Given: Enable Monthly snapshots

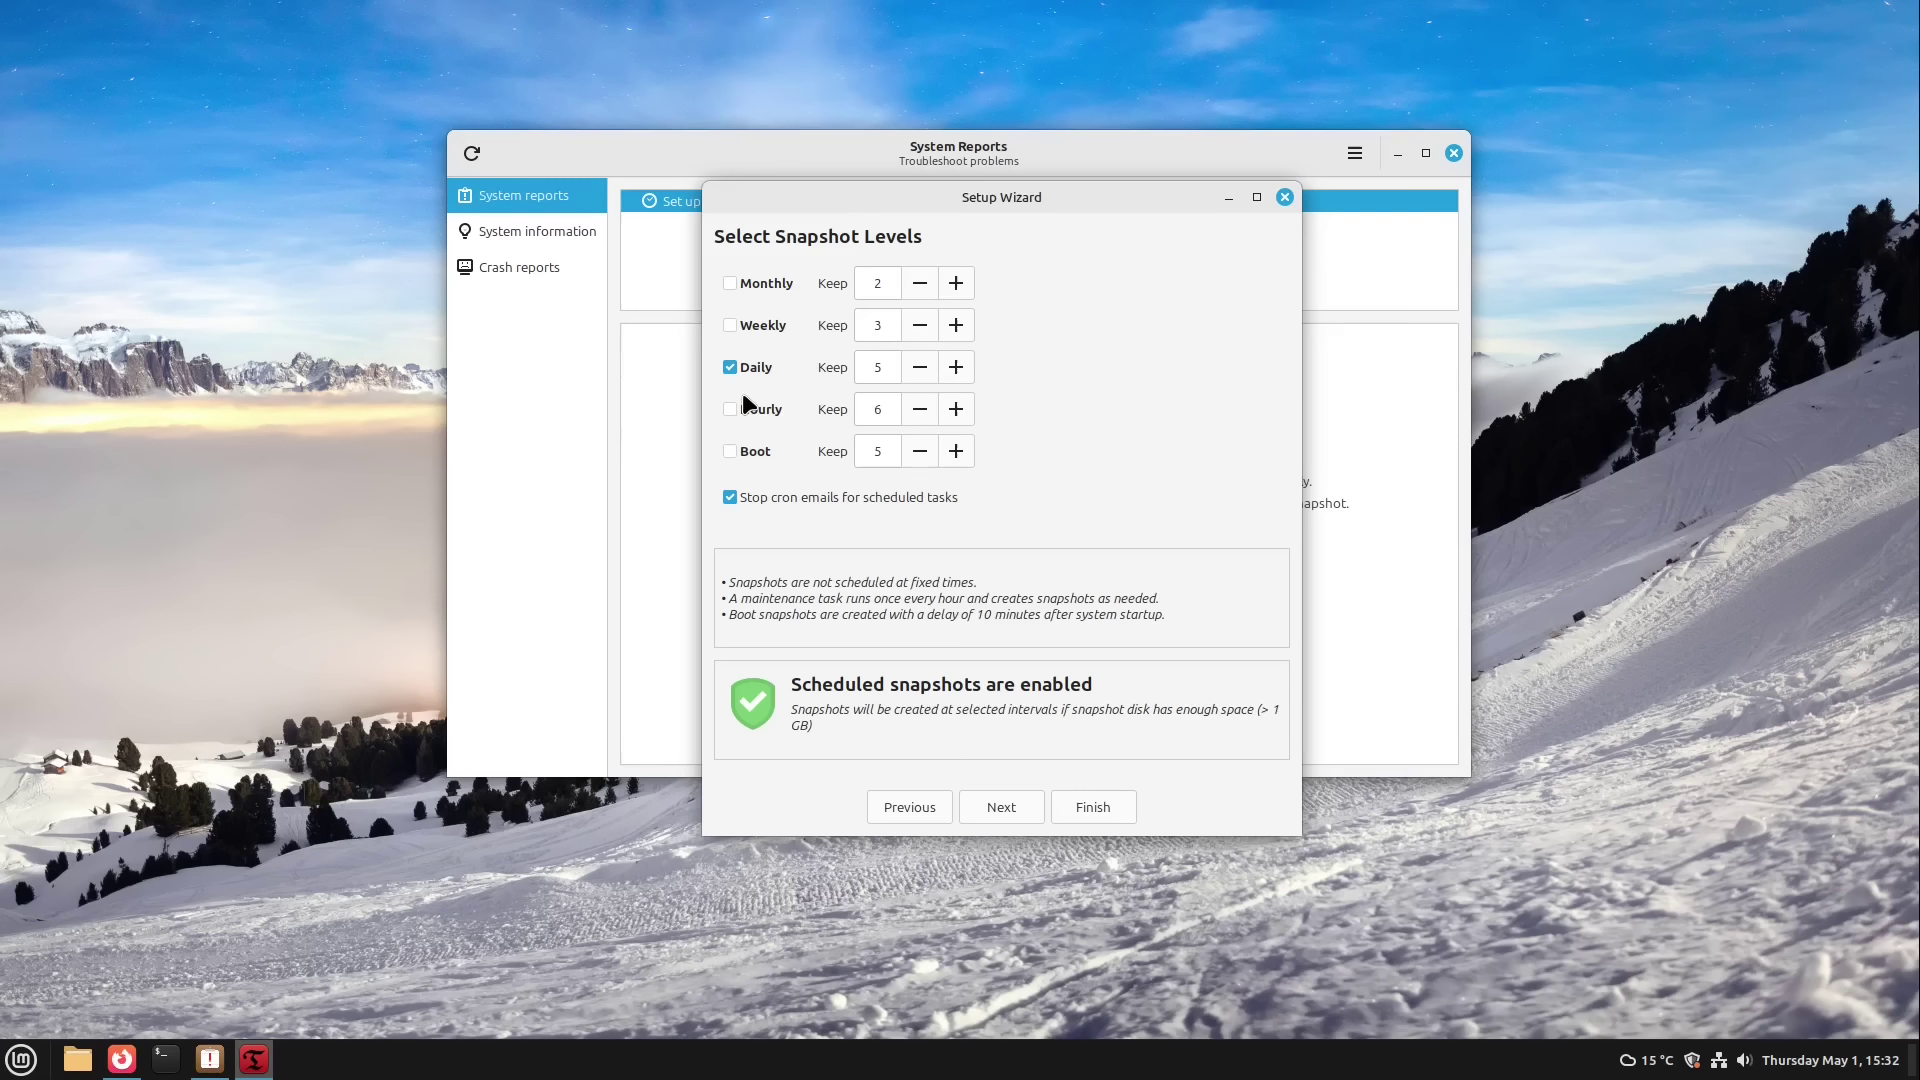Looking at the screenshot, I should click(730, 283).
